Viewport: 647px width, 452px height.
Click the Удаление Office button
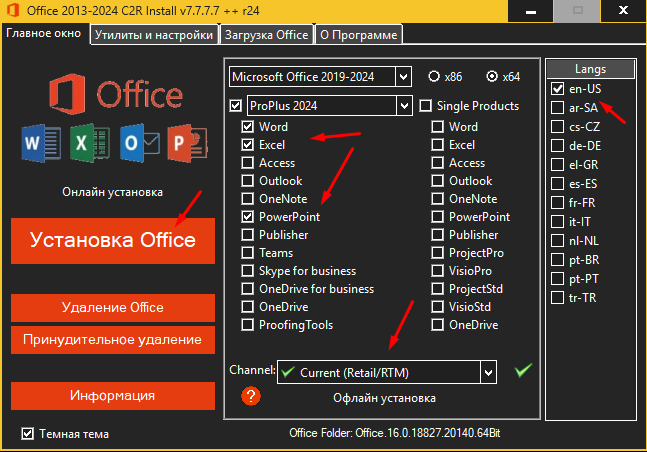coord(113,308)
